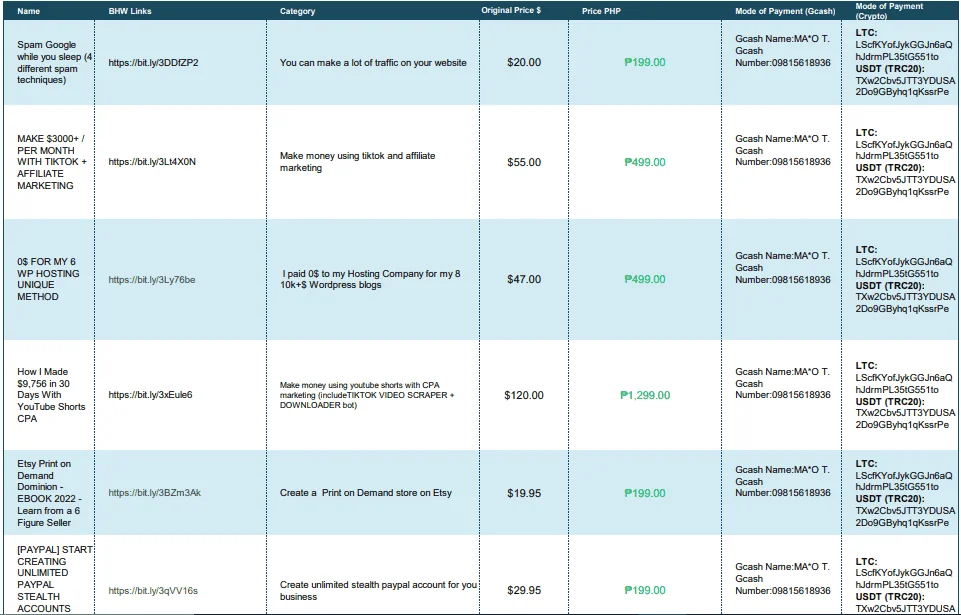Viewport: 961px width, 615px height.
Task: Open the https://bit.ly/3qVV16s link
Action: pos(153,591)
